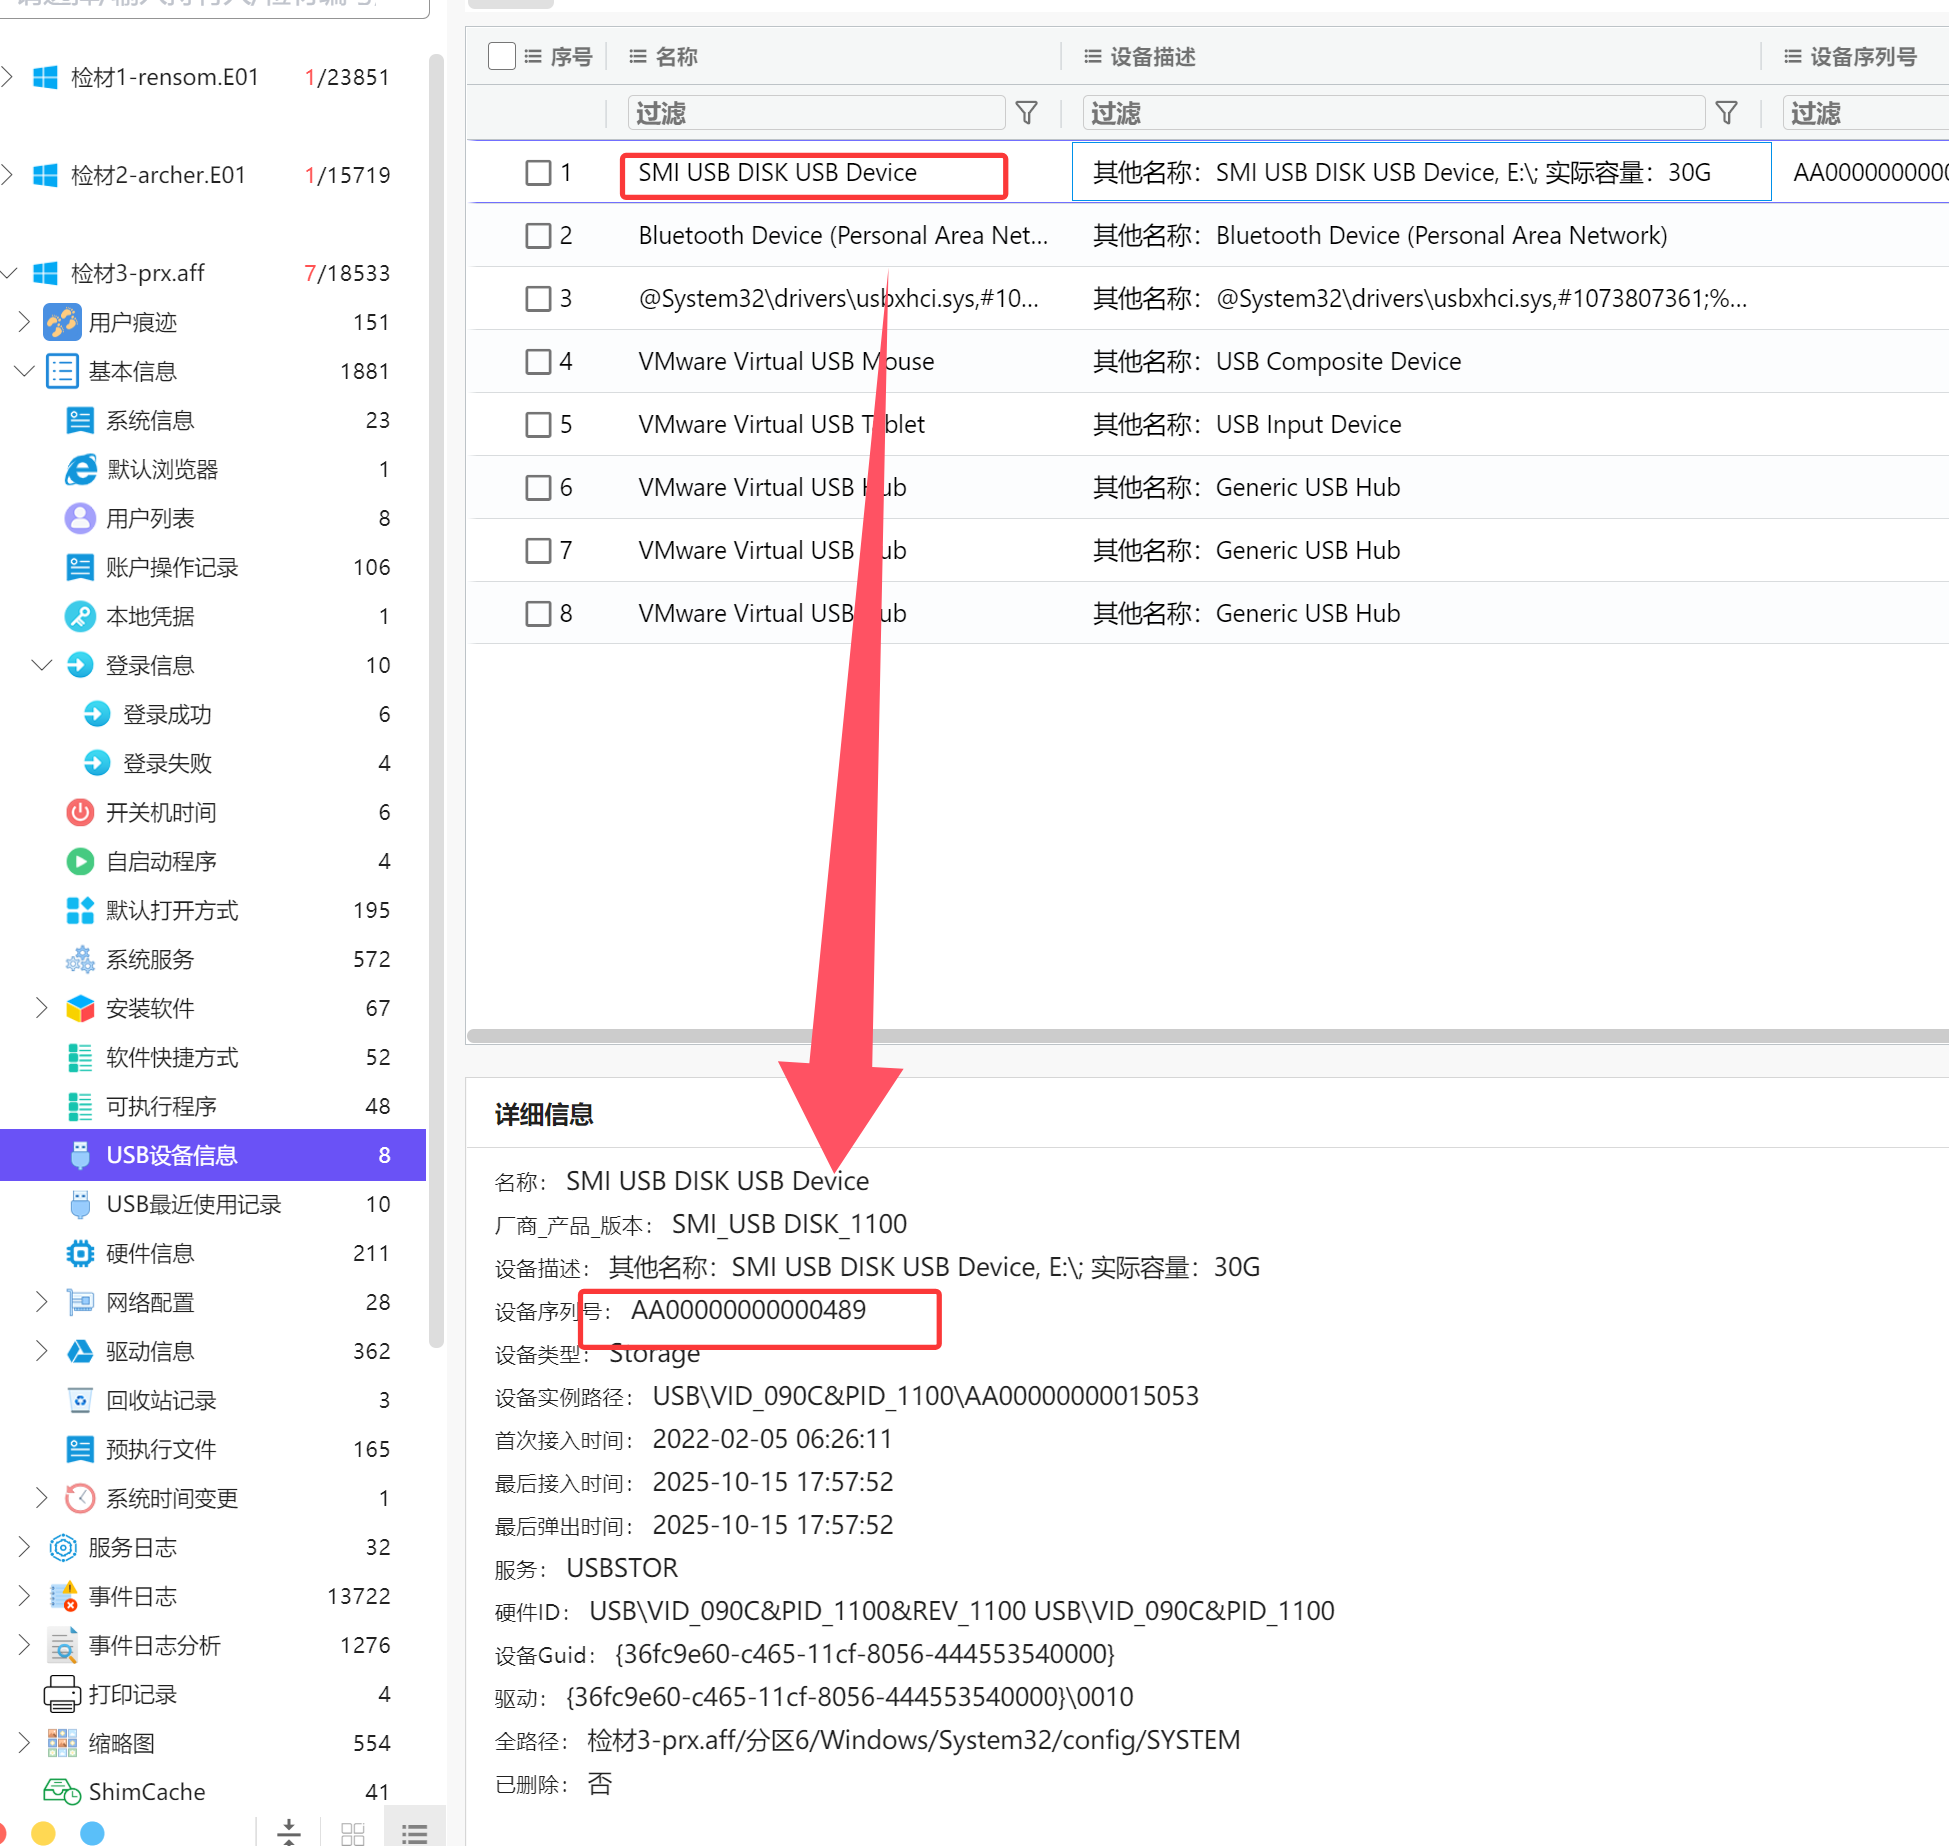Click the horizontal scrollbar under the device table
1949x1846 pixels.
tap(1200, 1036)
